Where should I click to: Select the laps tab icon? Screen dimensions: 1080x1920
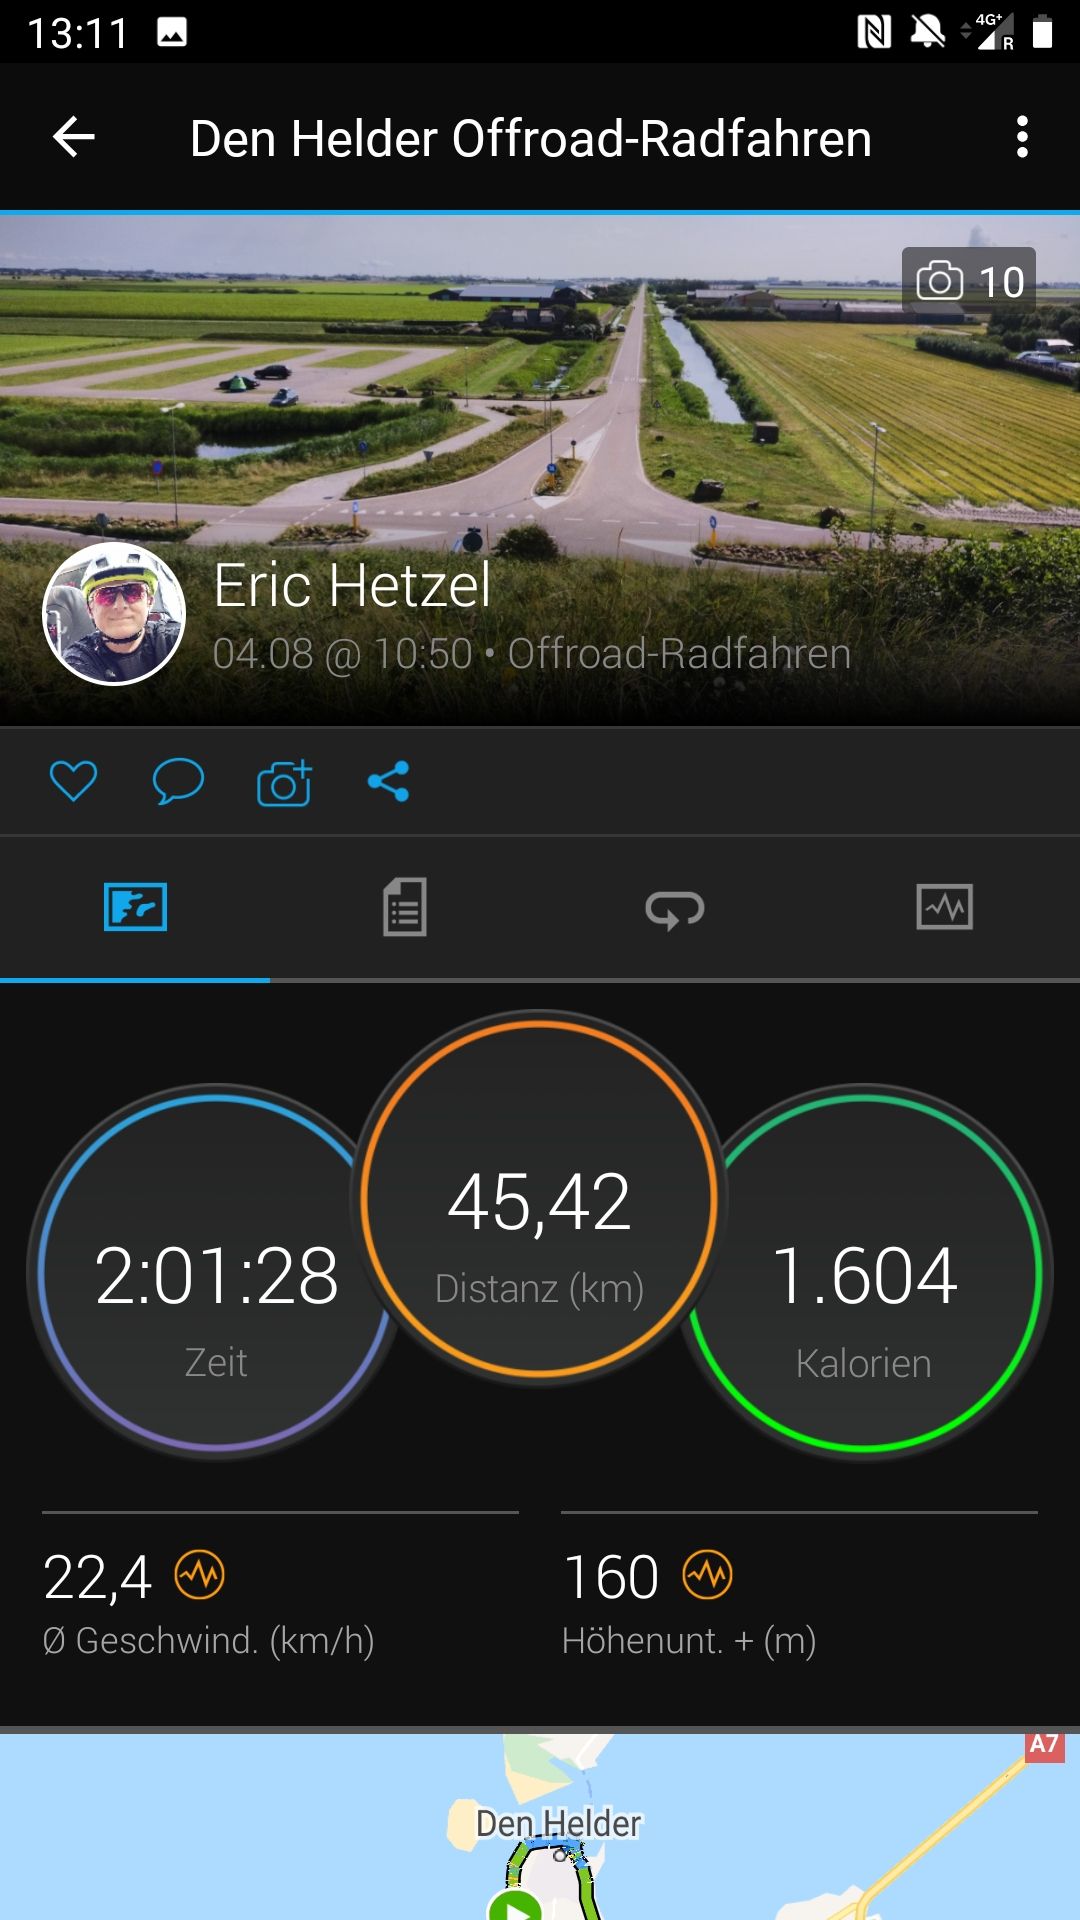(675, 909)
